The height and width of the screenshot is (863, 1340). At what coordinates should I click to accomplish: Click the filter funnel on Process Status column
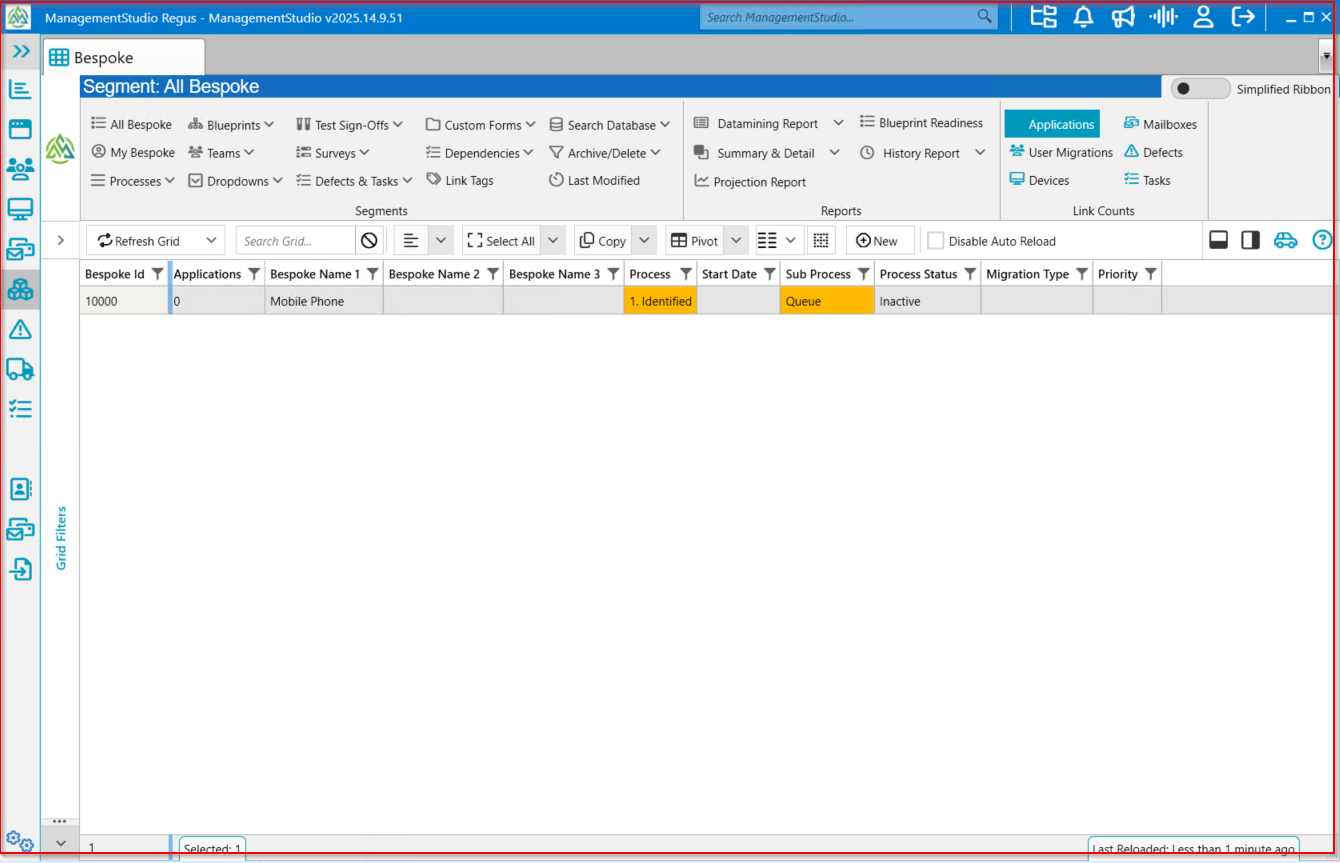(970, 274)
